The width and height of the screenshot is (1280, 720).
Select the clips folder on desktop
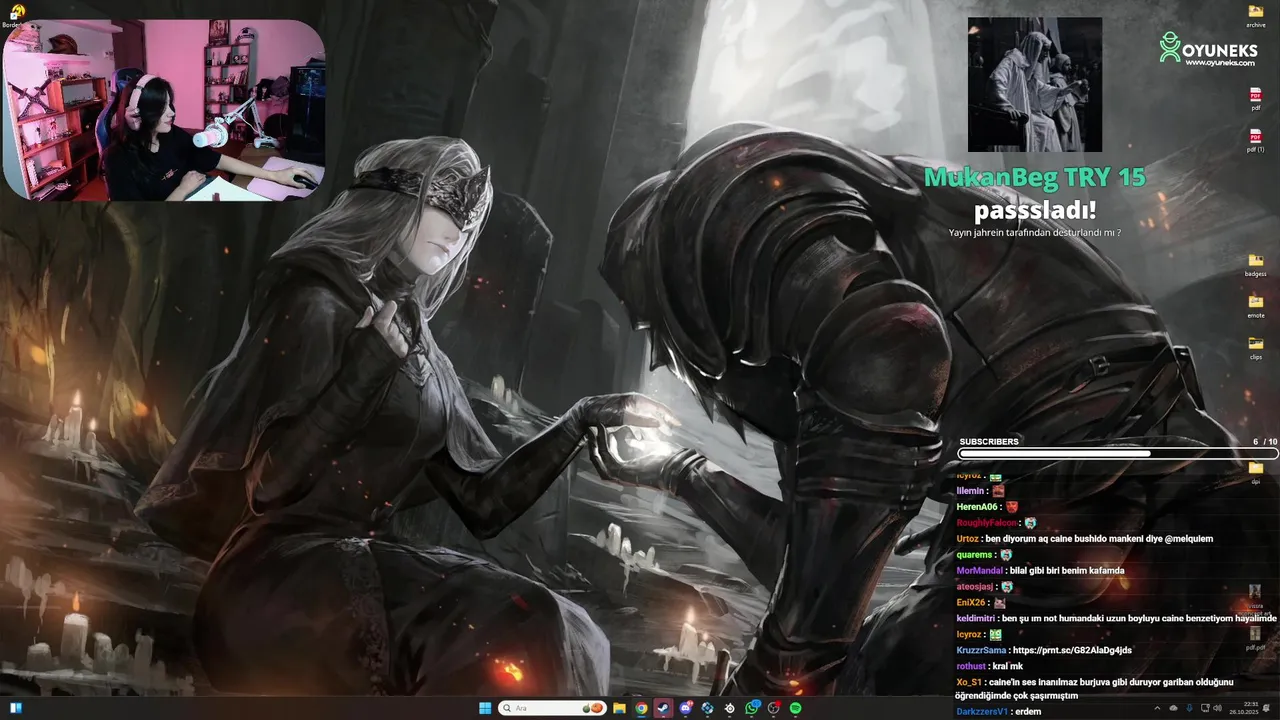coord(1256,348)
